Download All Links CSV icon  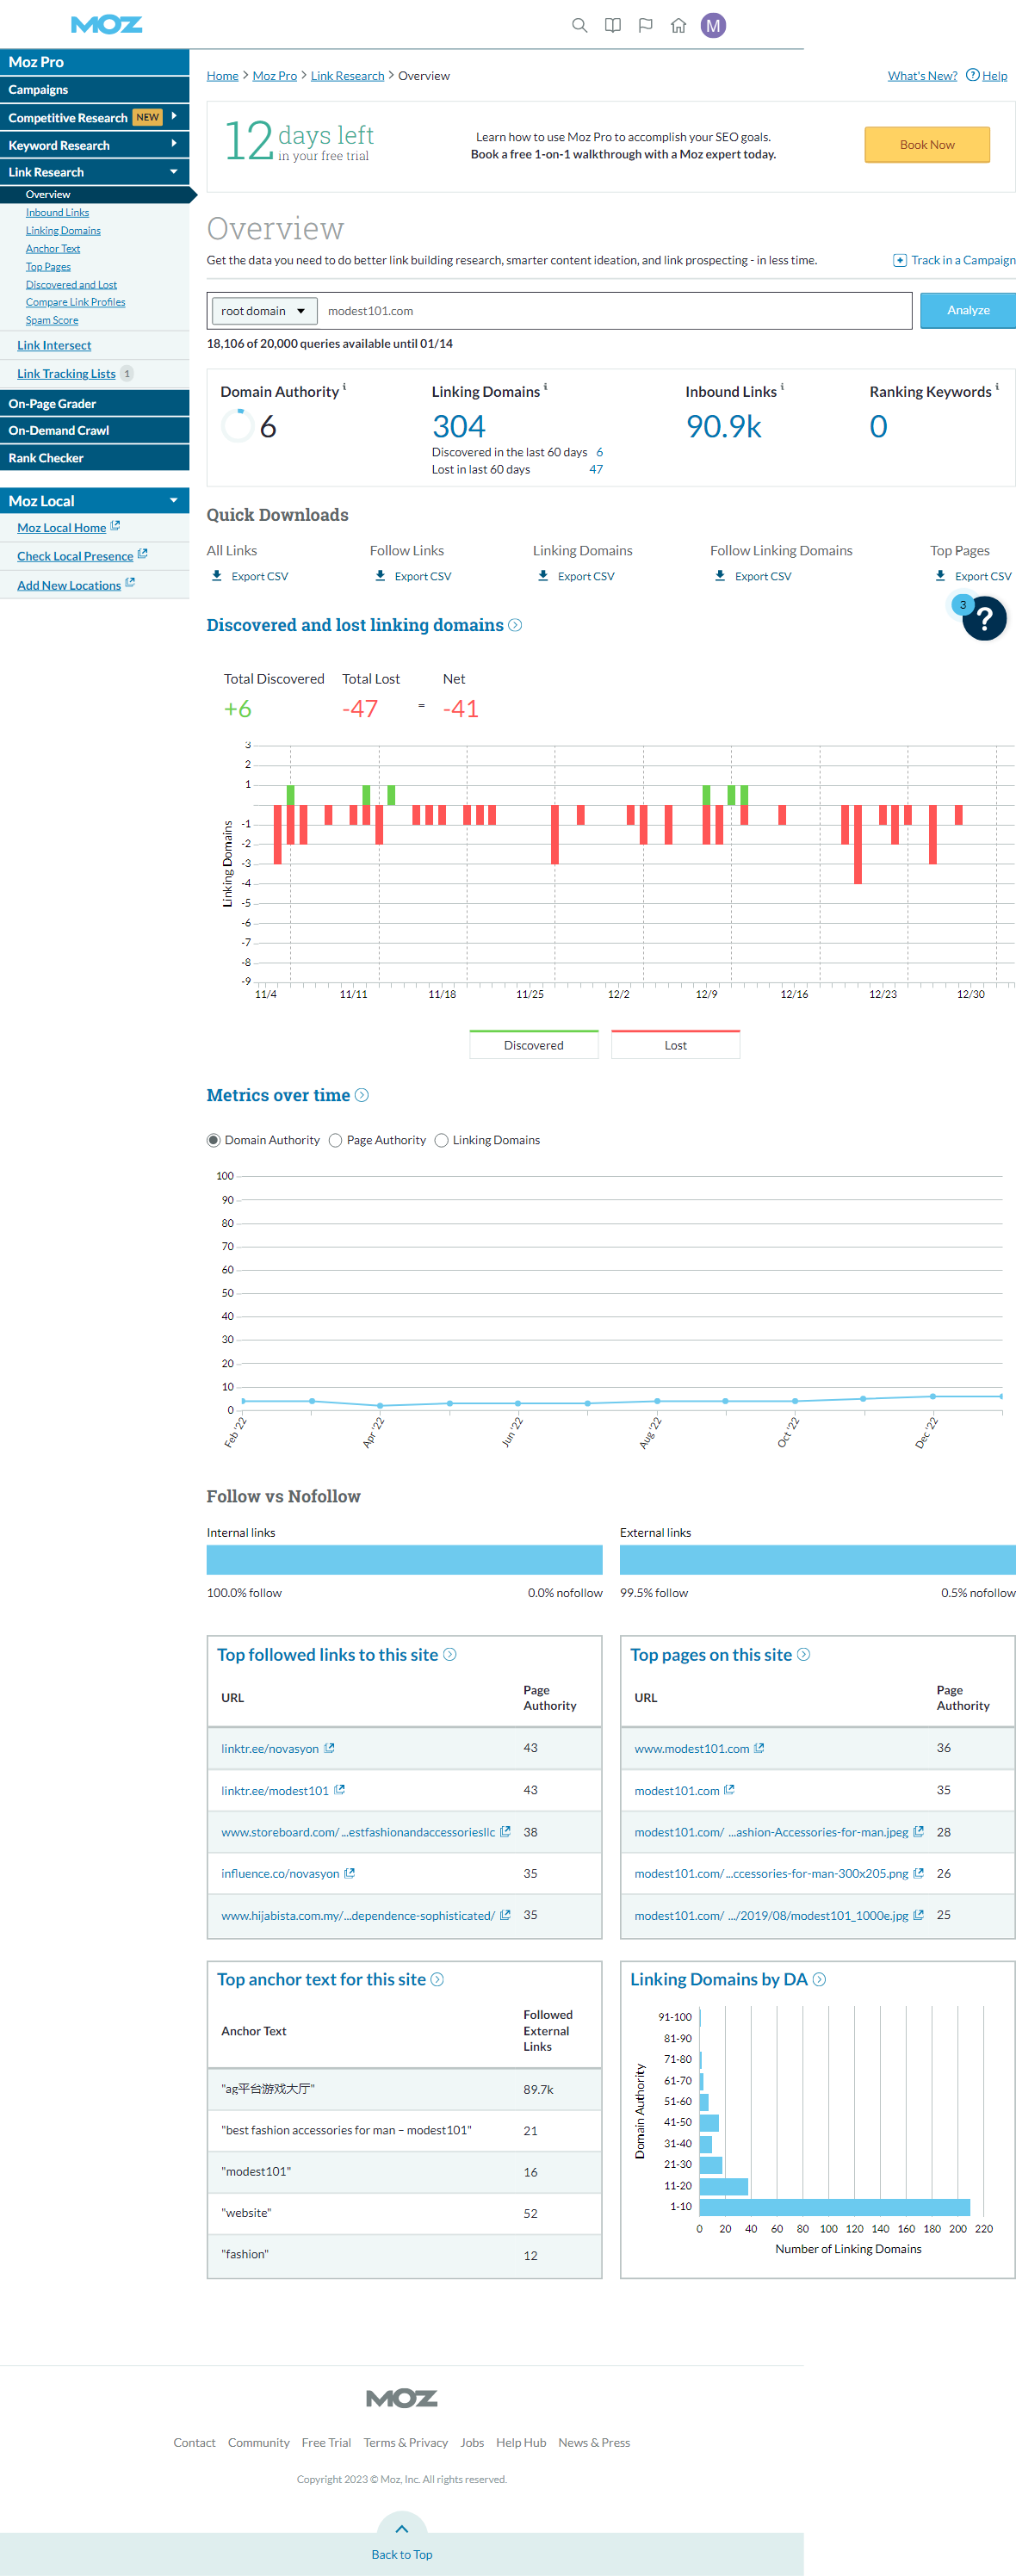[217, 576]
